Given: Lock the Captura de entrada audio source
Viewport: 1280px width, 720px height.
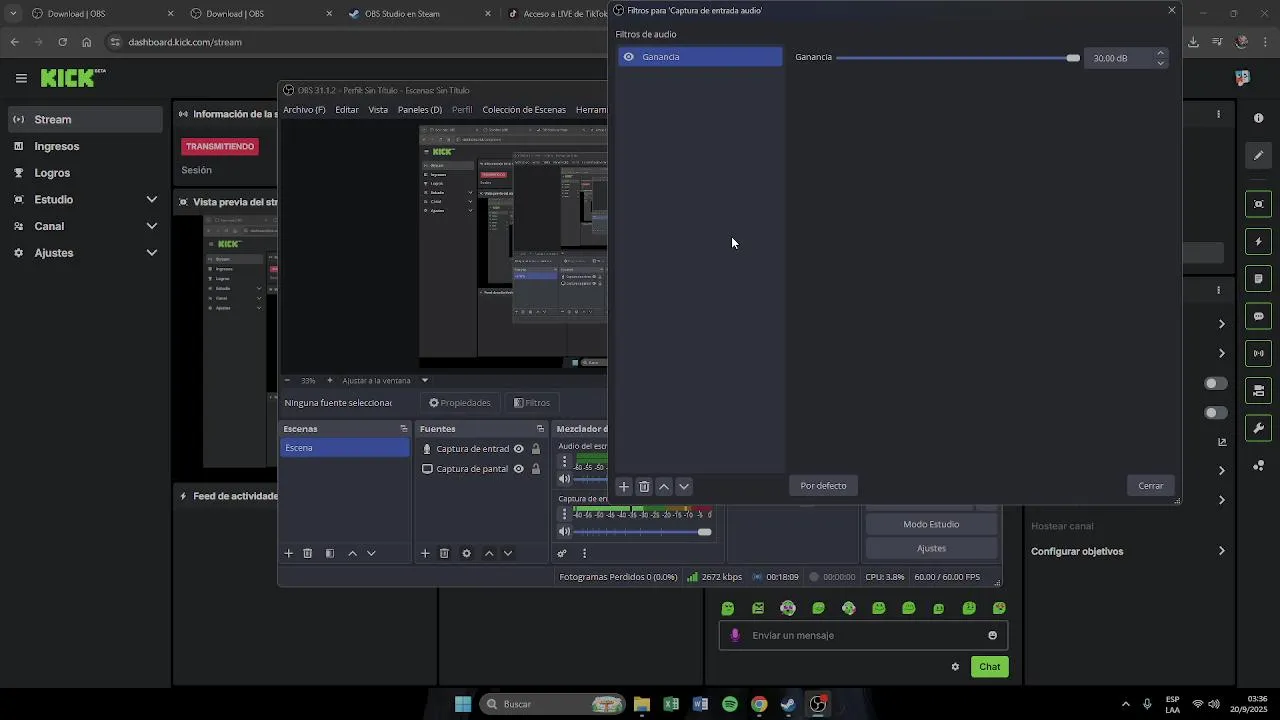Looking at the screenshot, I should pyautogui.click(x=536, y=449).
